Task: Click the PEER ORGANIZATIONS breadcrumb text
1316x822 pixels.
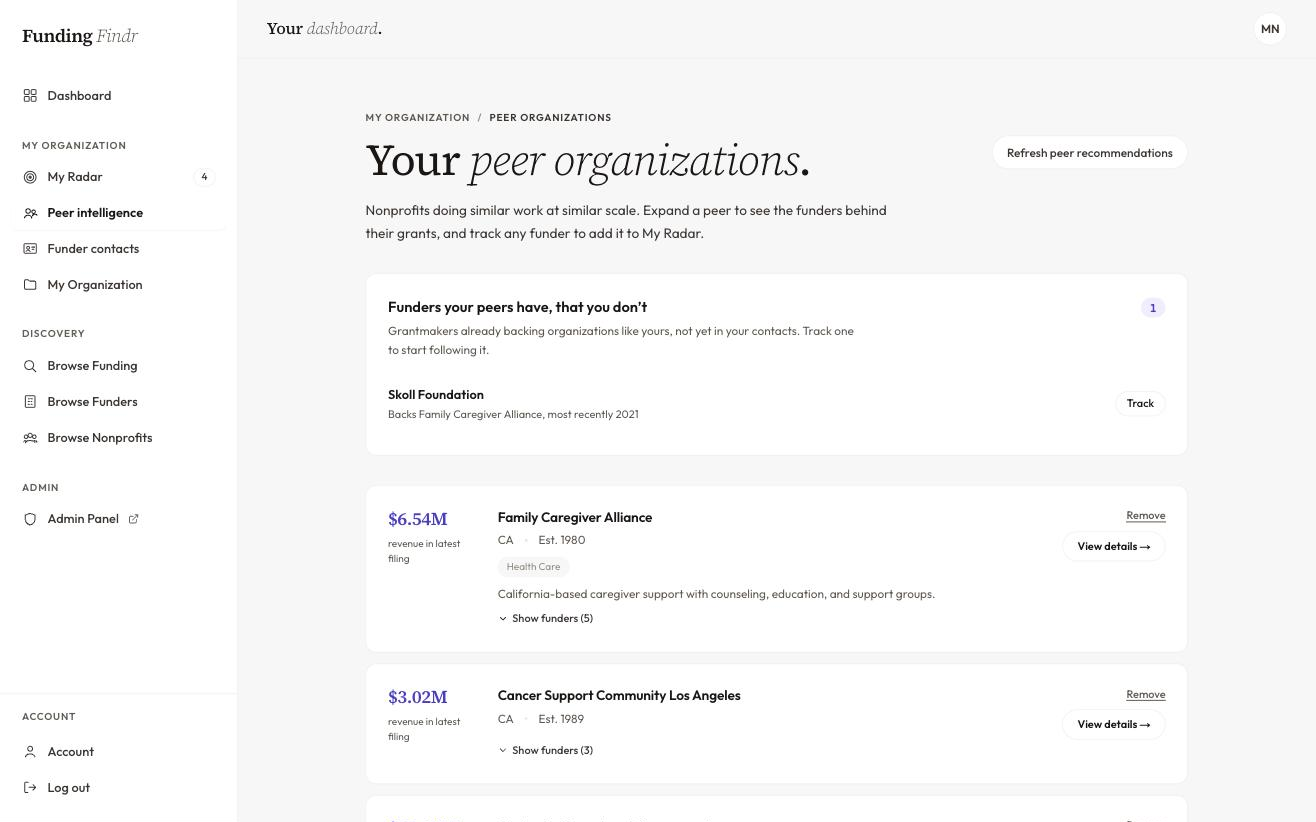Action: click(x=550, y=118)
